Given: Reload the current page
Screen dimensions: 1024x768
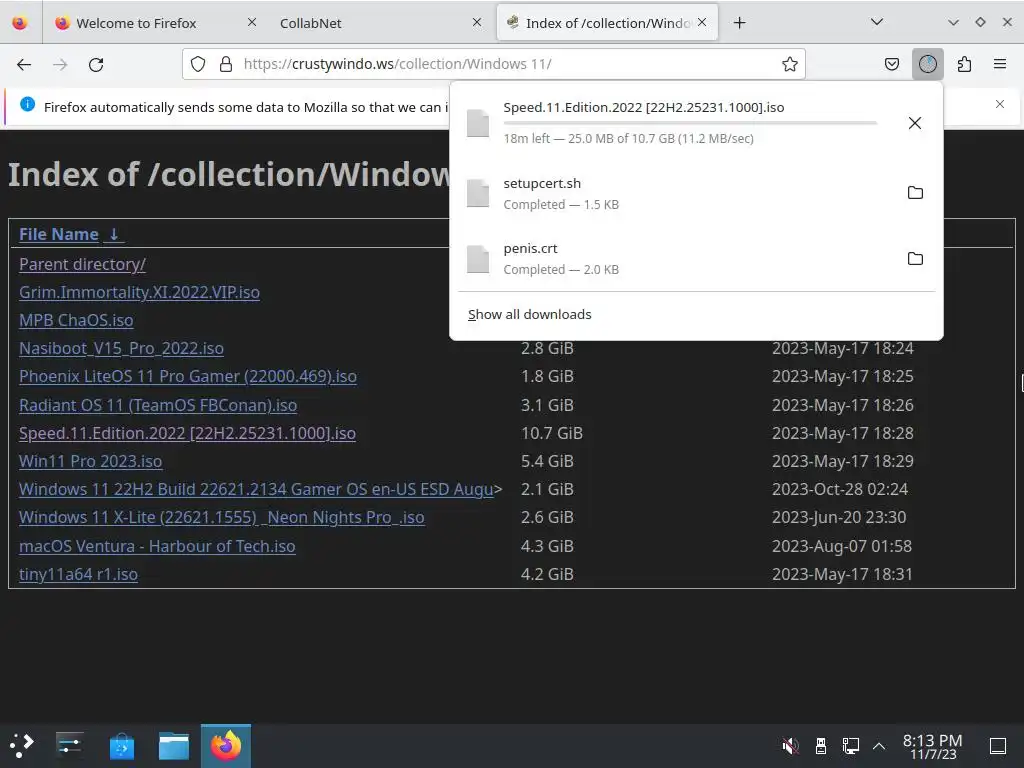Looking at the screenshot, I should [96, 64].
